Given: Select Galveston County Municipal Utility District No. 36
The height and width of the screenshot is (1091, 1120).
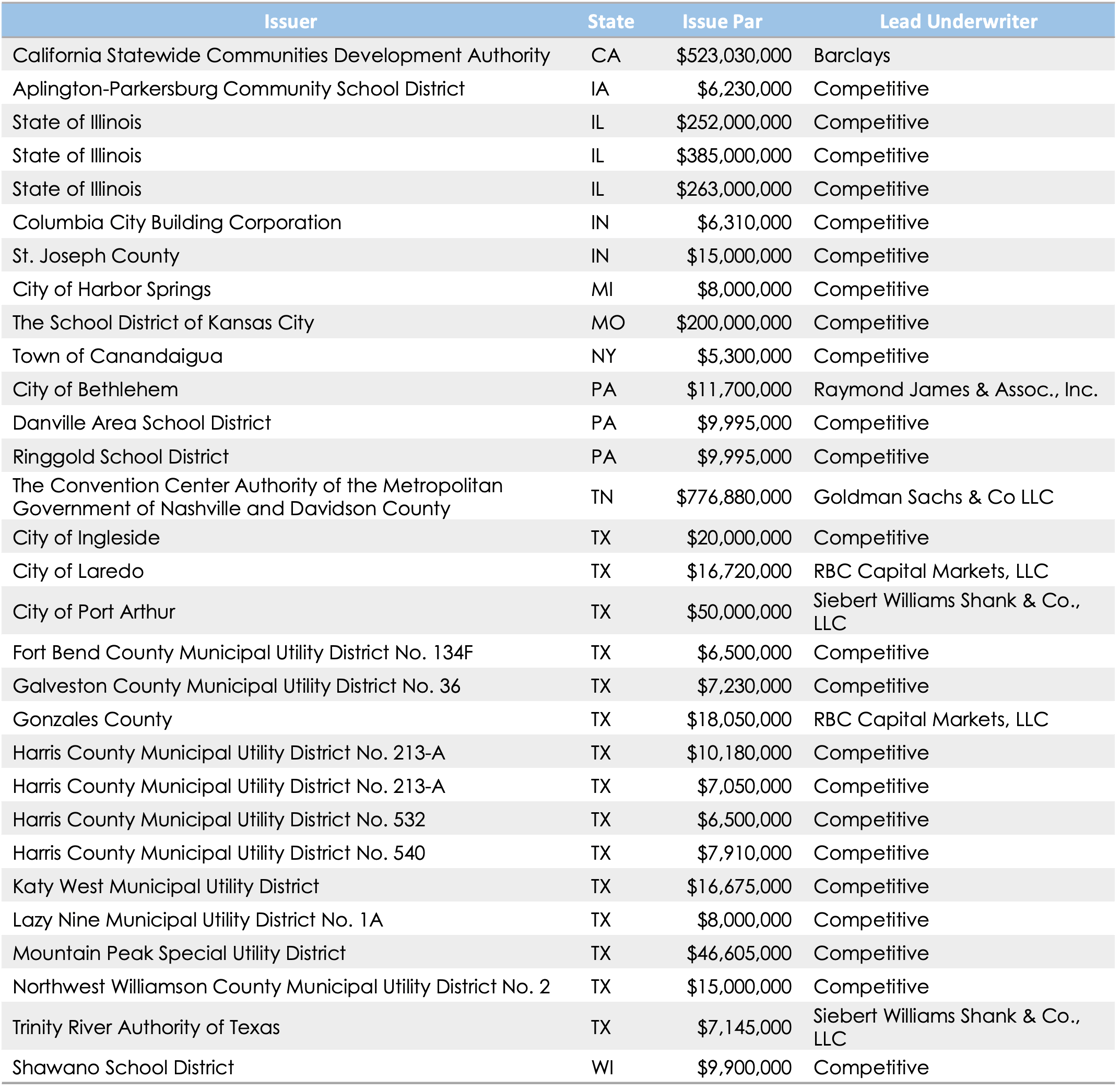Looking at the screenshot, I should point(236,686).
